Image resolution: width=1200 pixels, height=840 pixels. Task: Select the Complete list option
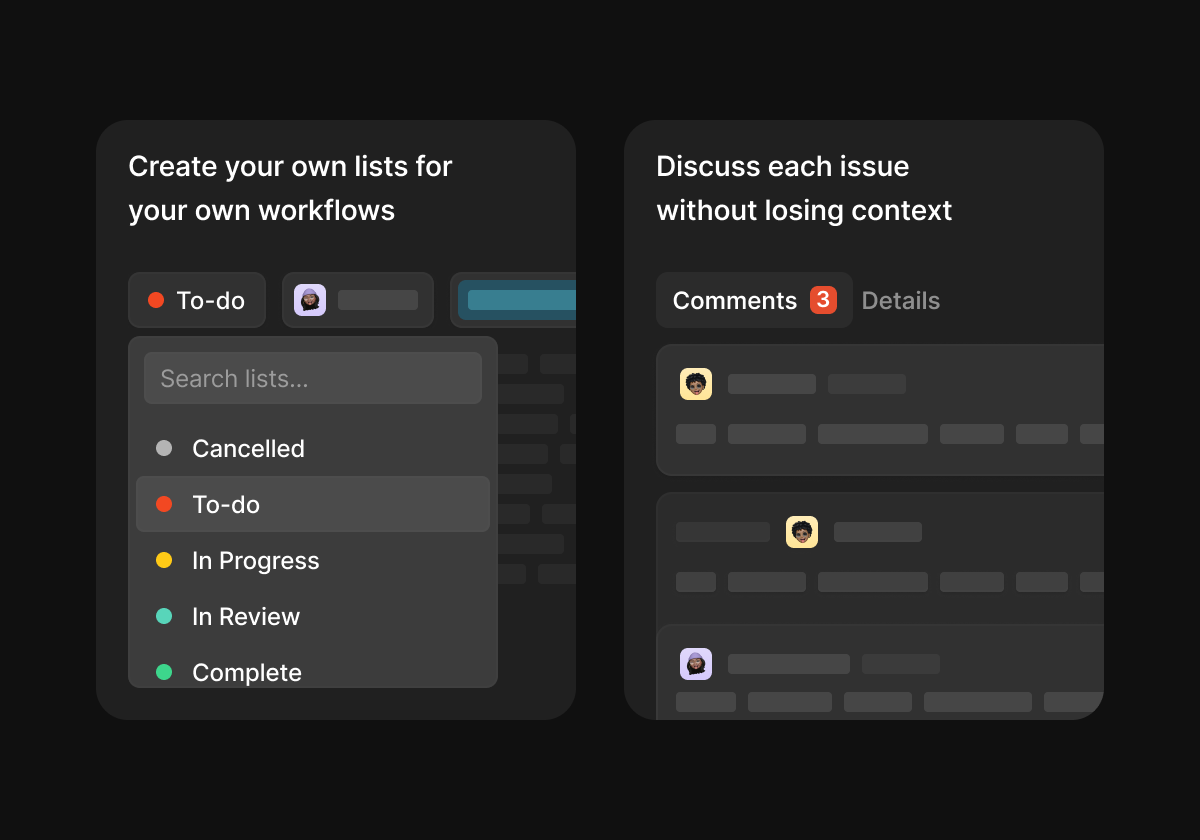click(x=247, y=672)
